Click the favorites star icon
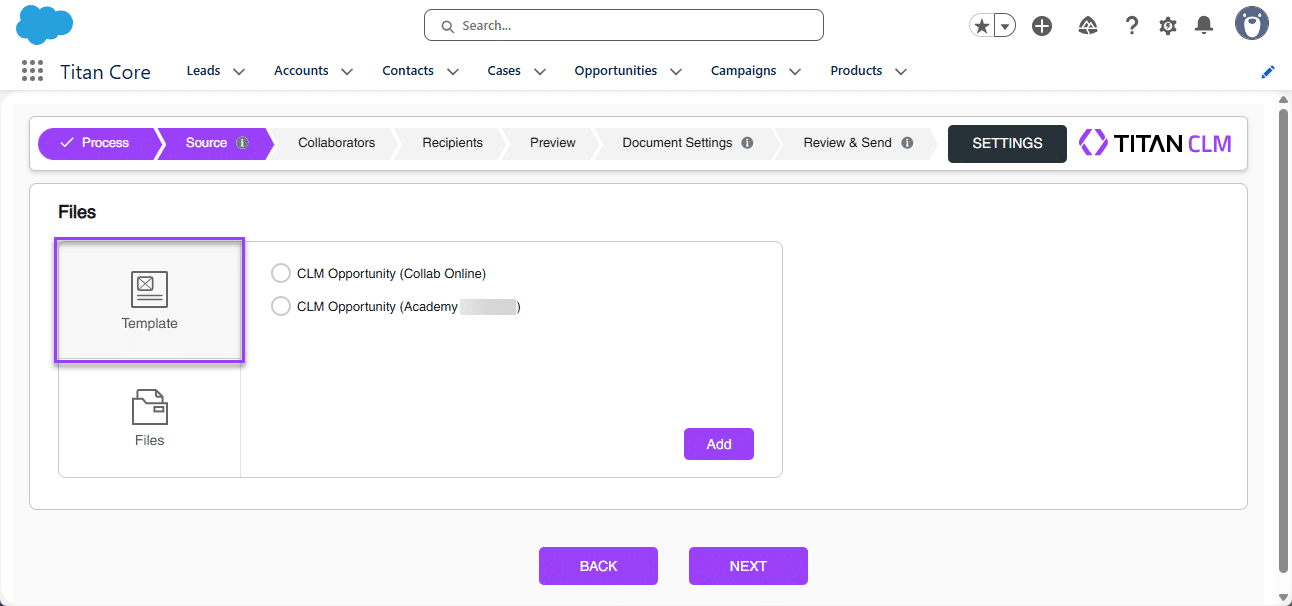This screenshot has height=606, width=1292. pos(981,25)
